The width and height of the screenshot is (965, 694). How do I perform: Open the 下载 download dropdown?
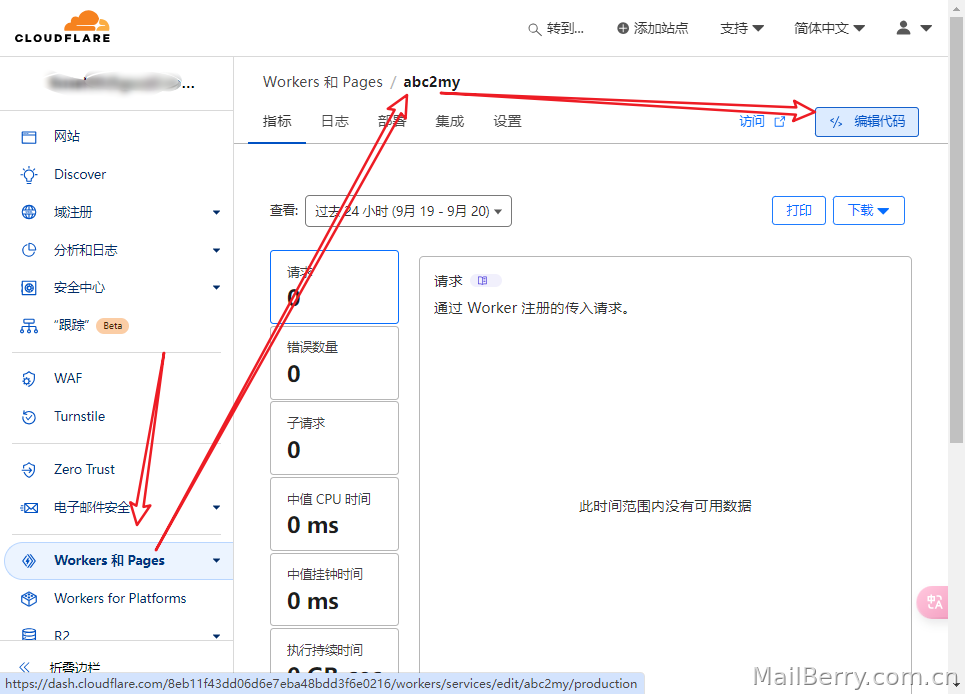pyautogui.click(x=868, y=210)
